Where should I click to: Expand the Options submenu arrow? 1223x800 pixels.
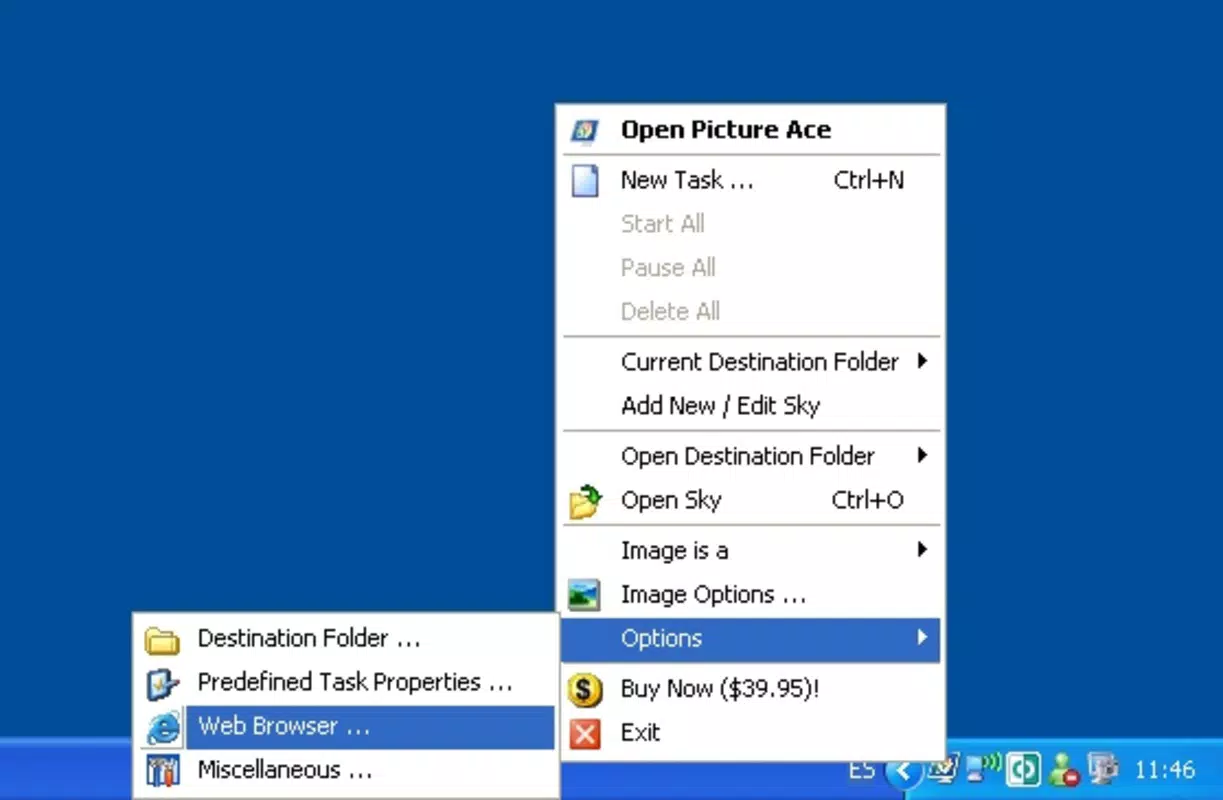(x=922, y=638)
